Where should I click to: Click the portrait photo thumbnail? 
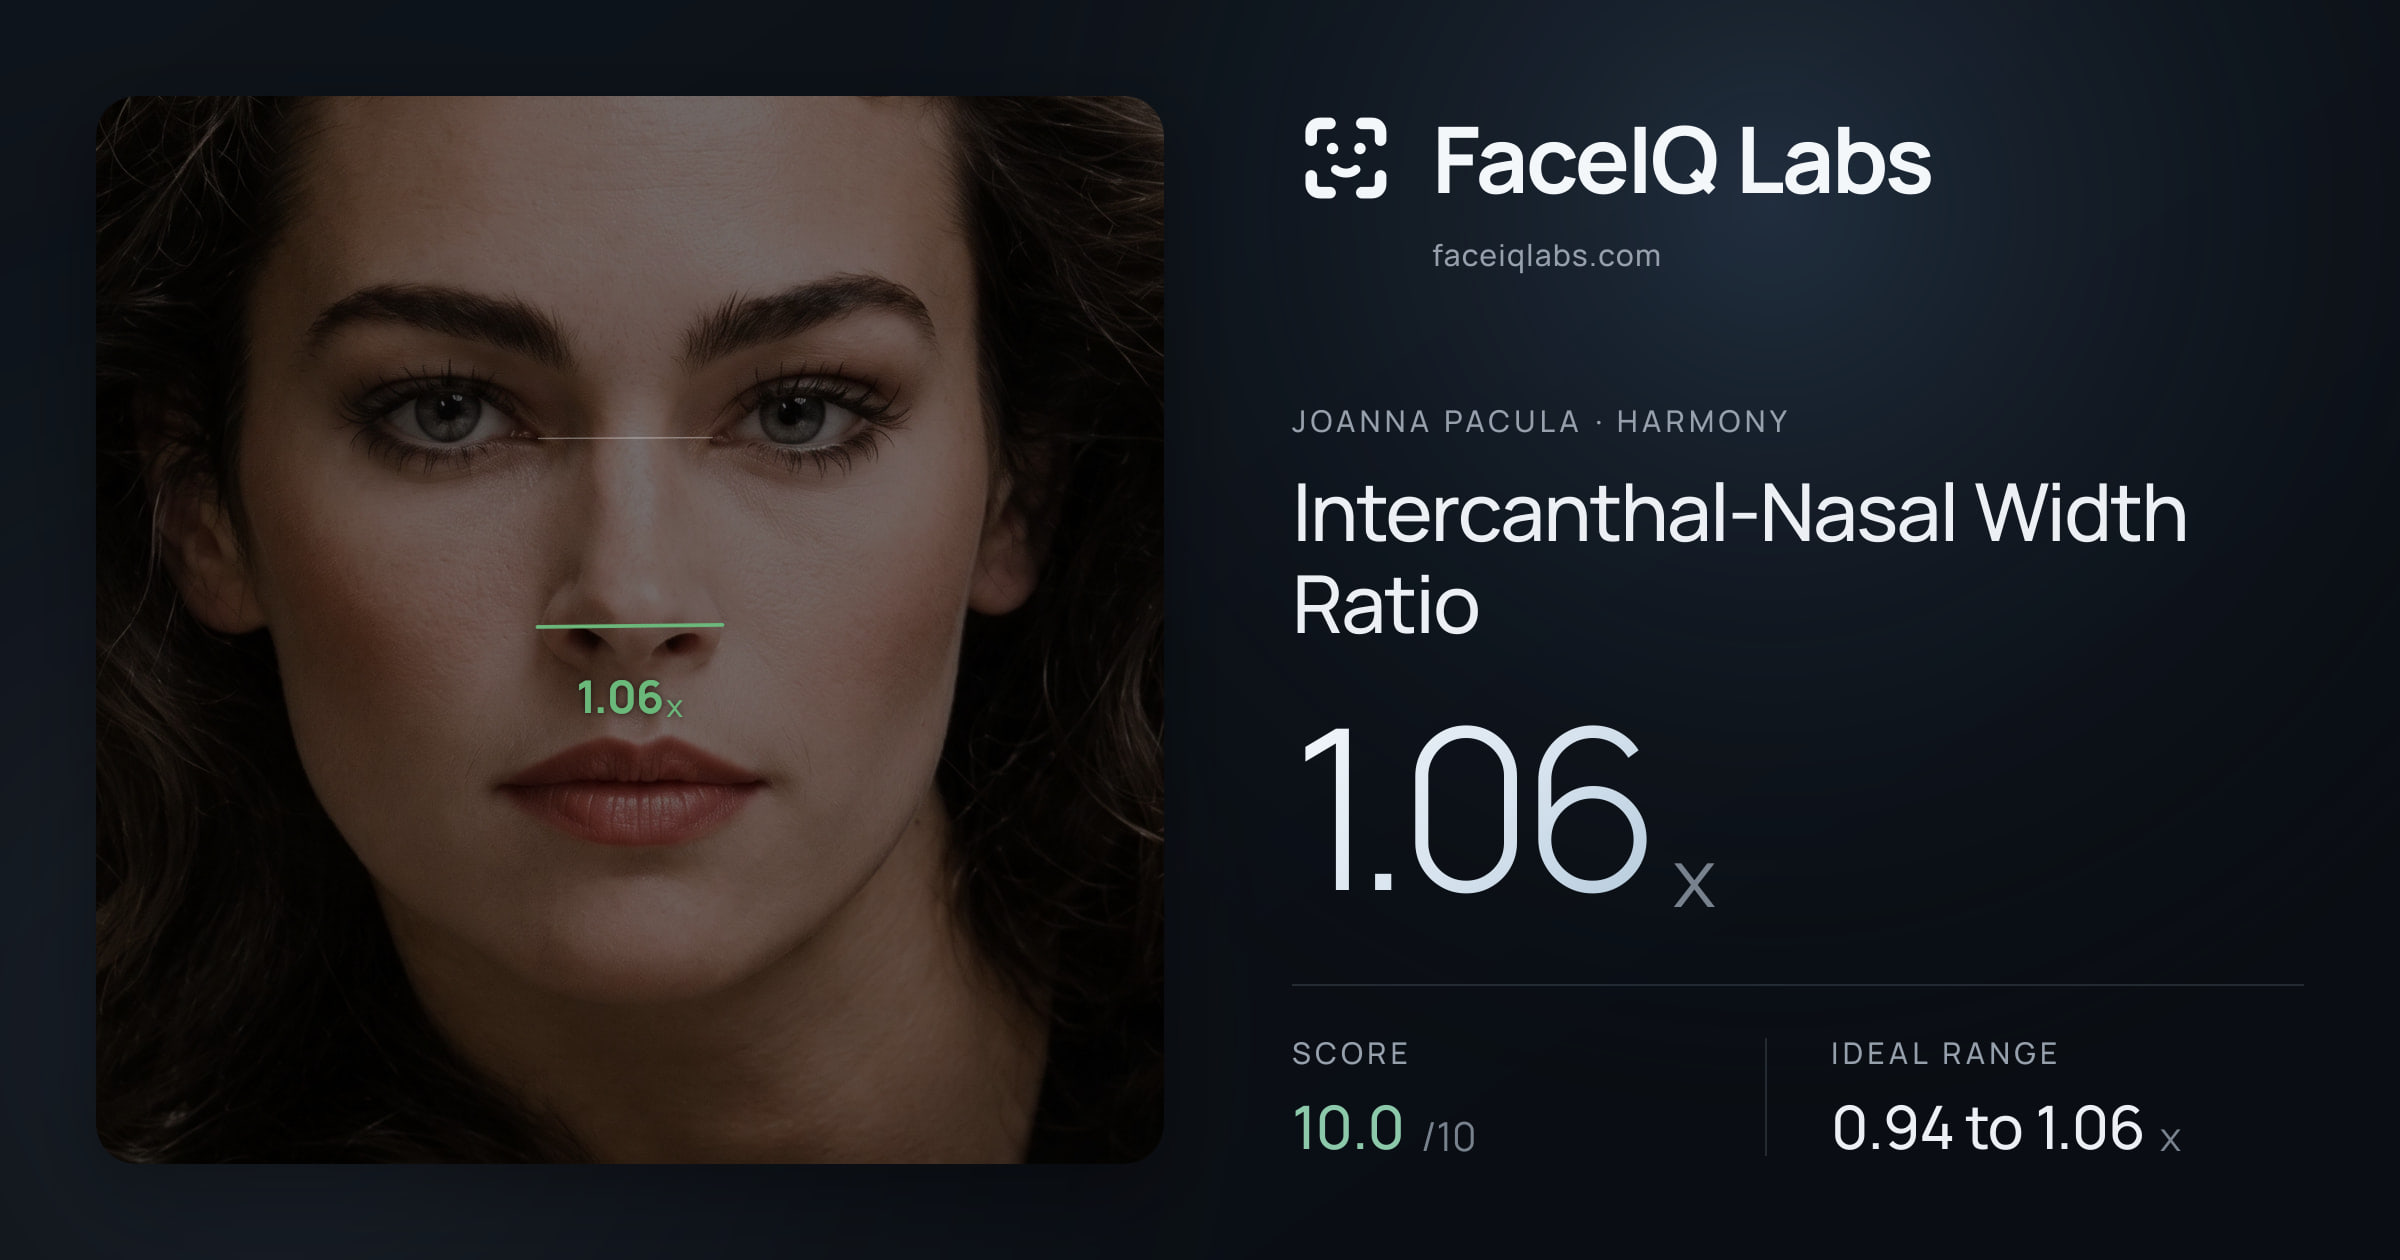point(630,629)
